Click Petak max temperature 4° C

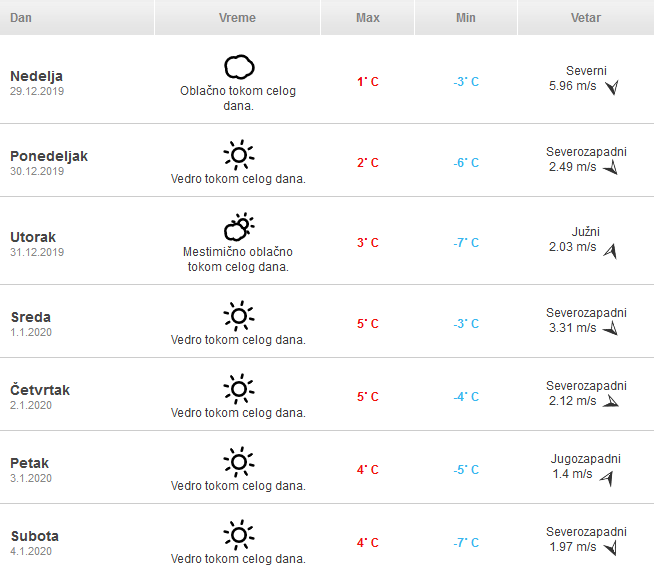[x=368, y=469]
